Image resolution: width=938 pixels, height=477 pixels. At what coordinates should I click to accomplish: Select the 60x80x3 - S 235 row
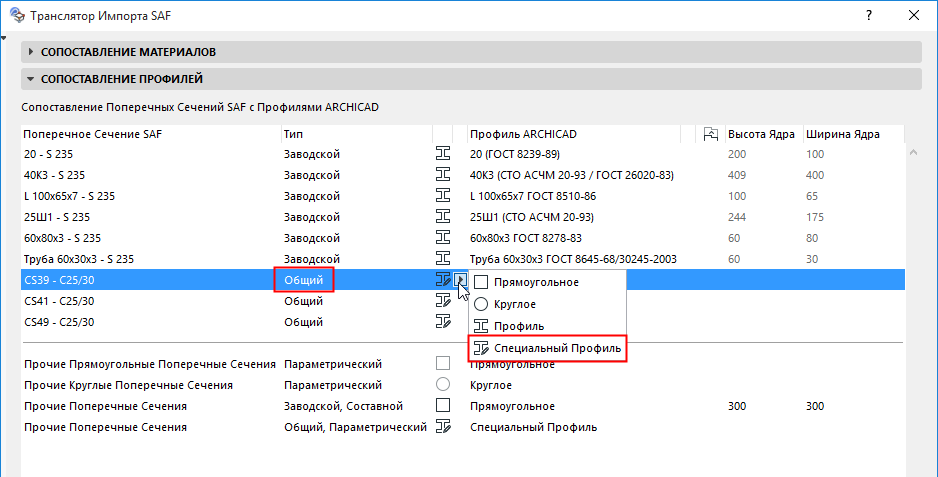[462, 238]
